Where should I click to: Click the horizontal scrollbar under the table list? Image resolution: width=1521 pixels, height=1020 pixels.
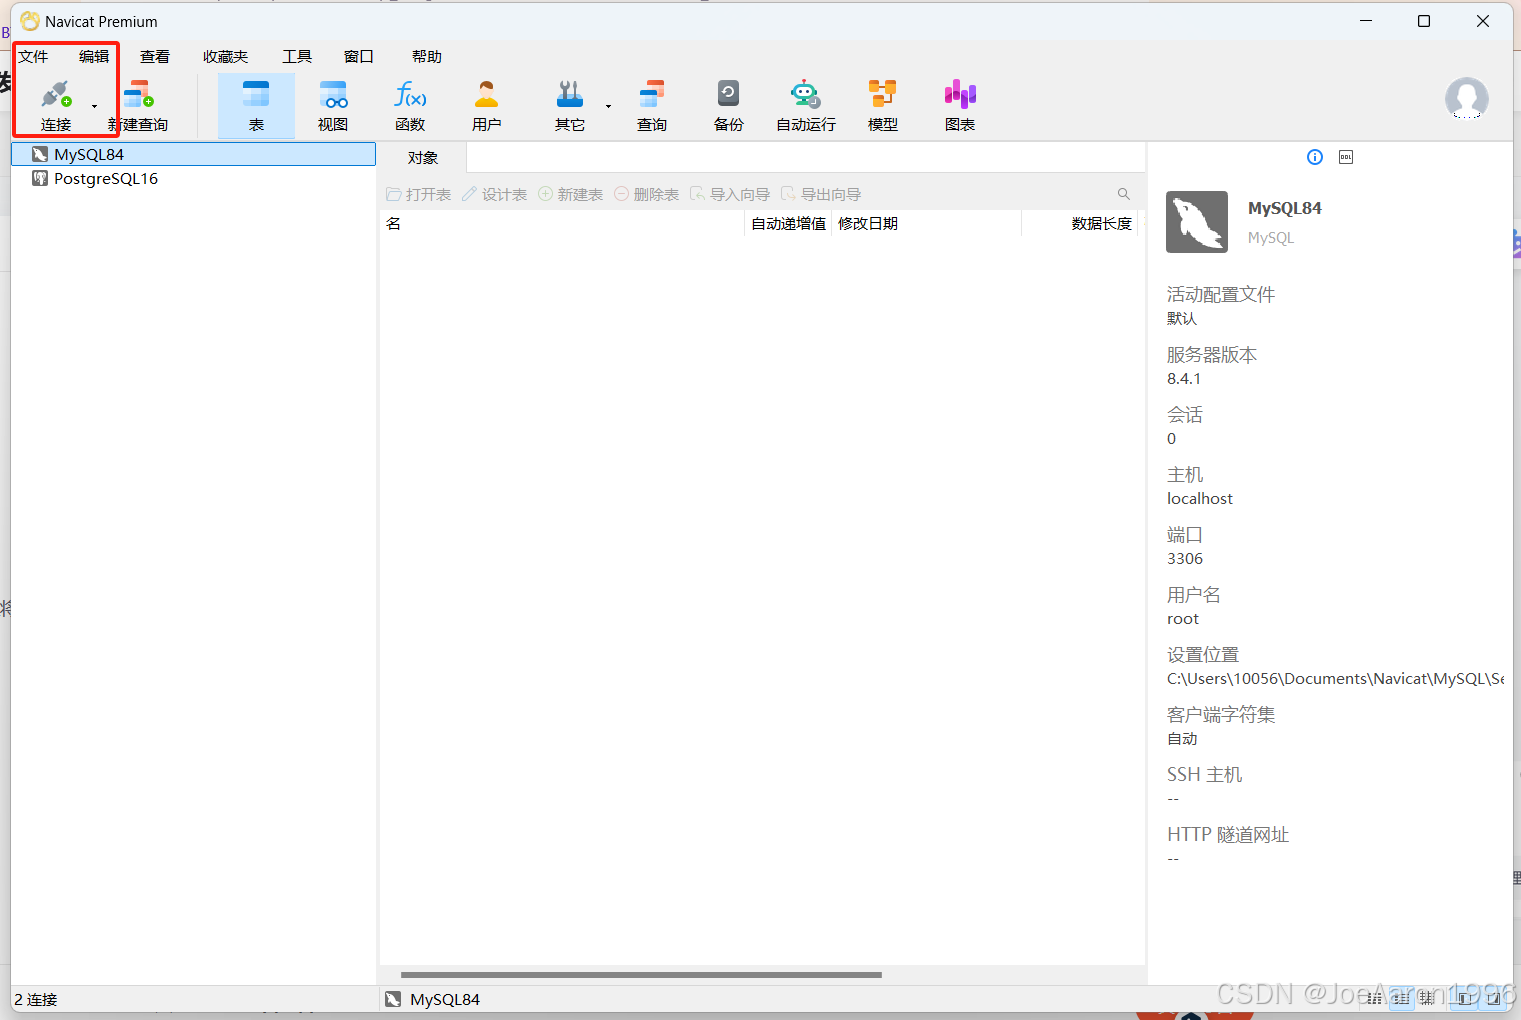coord(641,974)
